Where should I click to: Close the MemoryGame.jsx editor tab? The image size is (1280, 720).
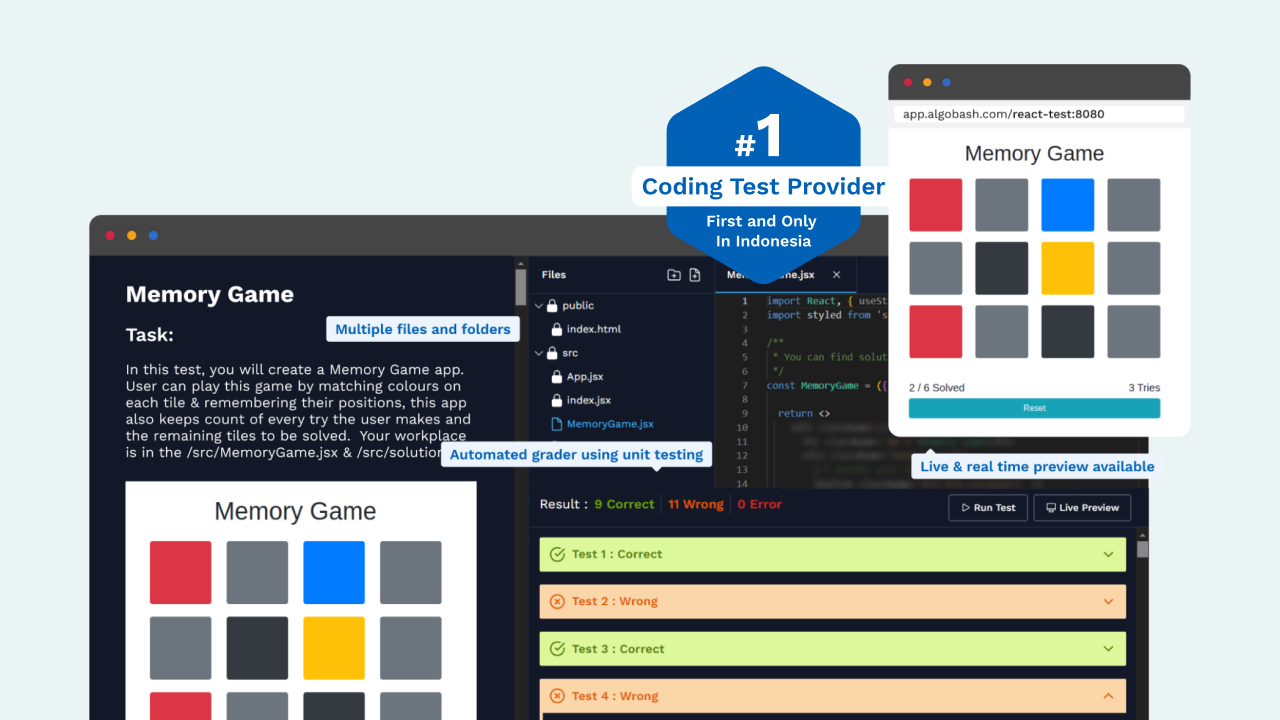(x=837, y=275)
